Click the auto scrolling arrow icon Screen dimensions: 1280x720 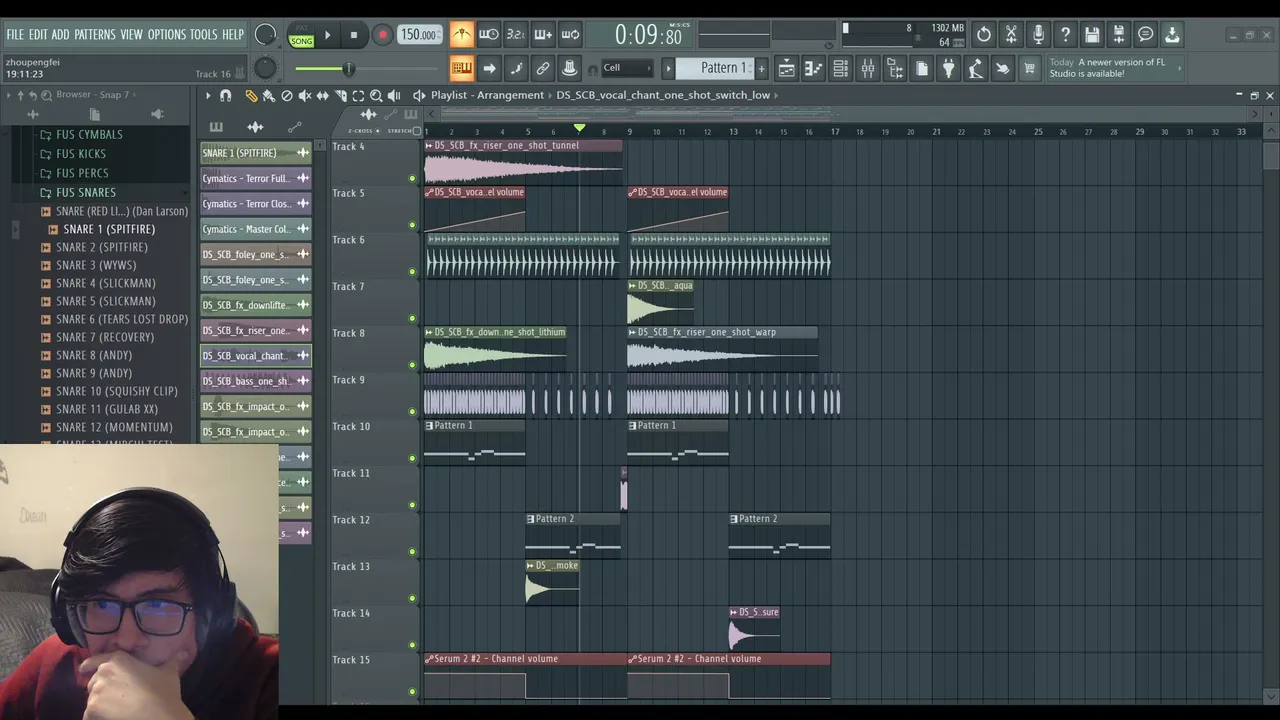click(489, 68)
